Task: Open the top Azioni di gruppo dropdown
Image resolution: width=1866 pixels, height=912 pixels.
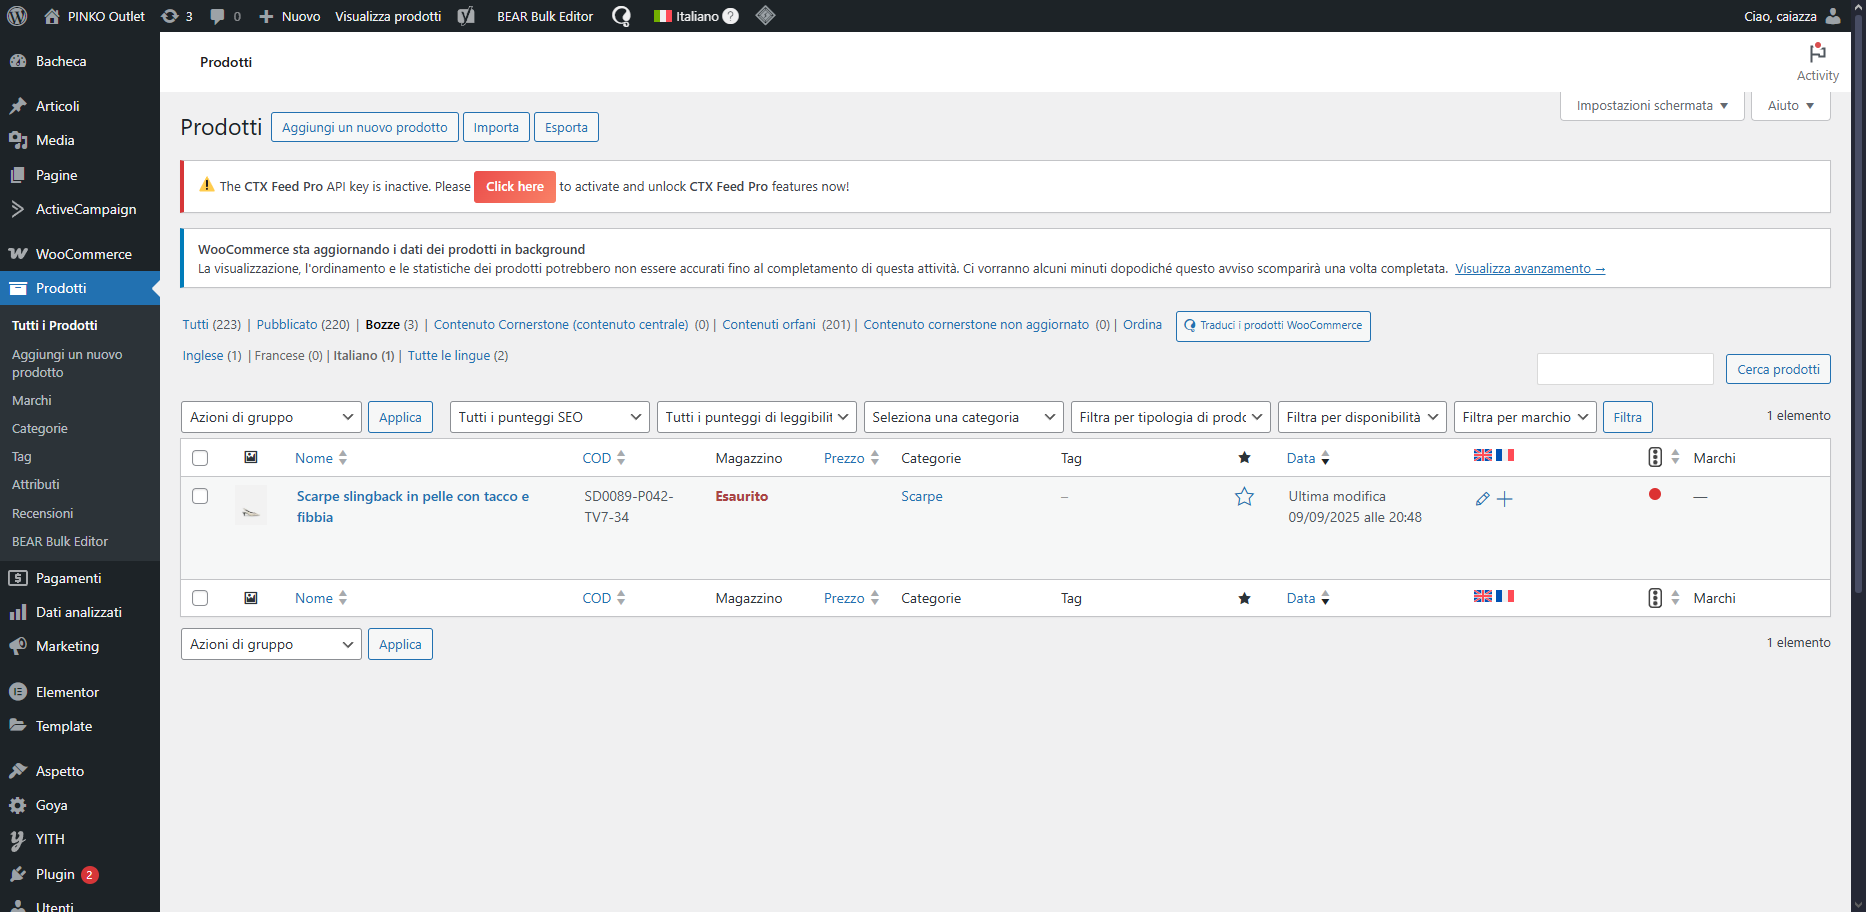Action: tap(271, 417)
